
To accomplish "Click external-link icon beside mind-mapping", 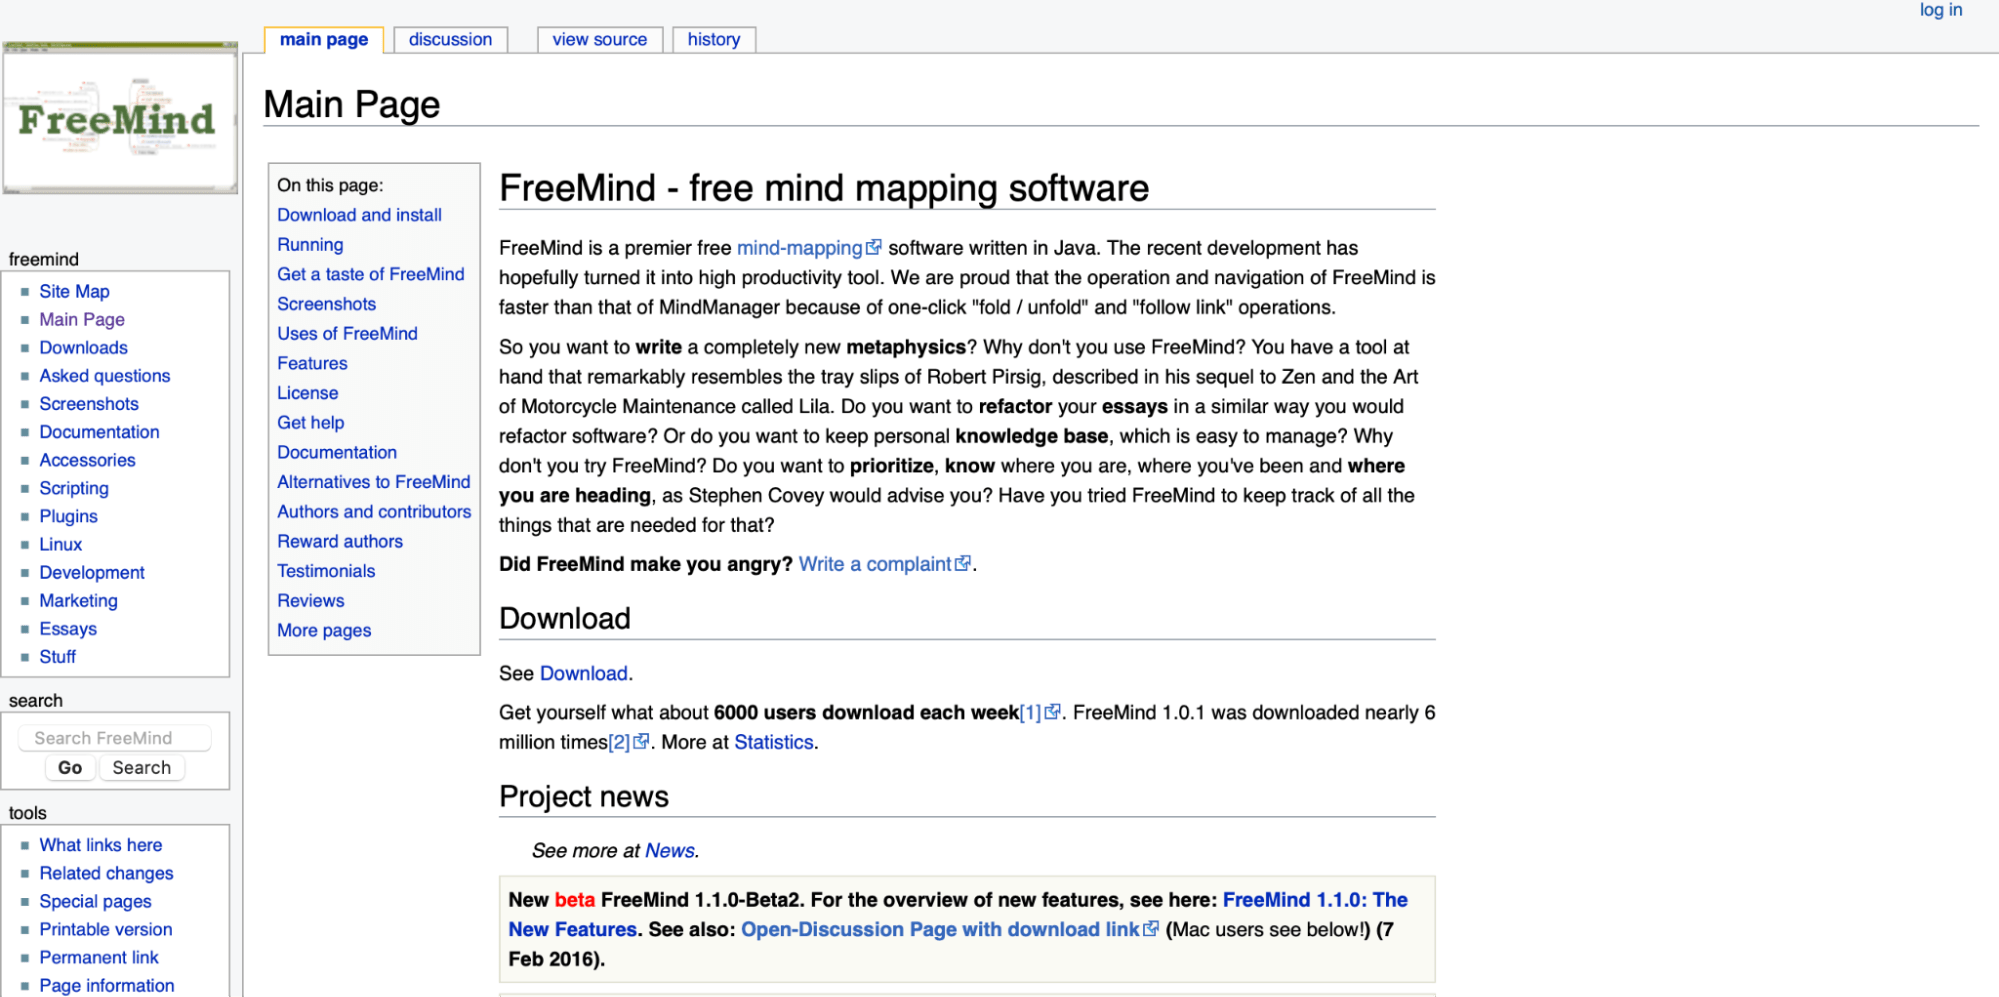I will pyautogui.click(x=874, y=247).
